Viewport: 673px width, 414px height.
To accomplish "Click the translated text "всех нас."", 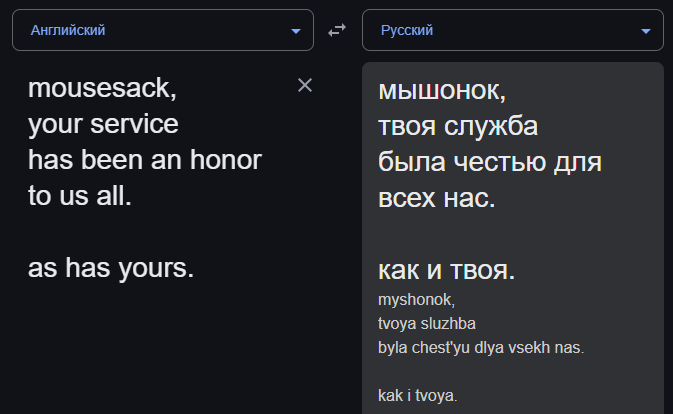I will coord(436,198).
